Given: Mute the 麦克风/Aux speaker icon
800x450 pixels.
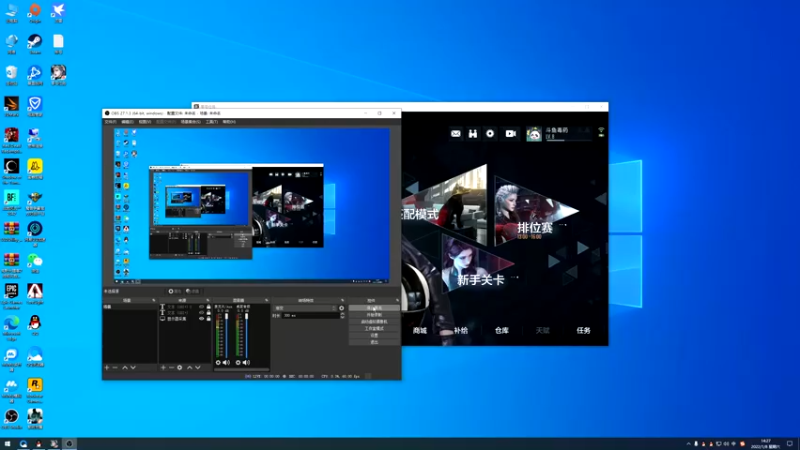Looking at the screenshot, I should point(226,363).
